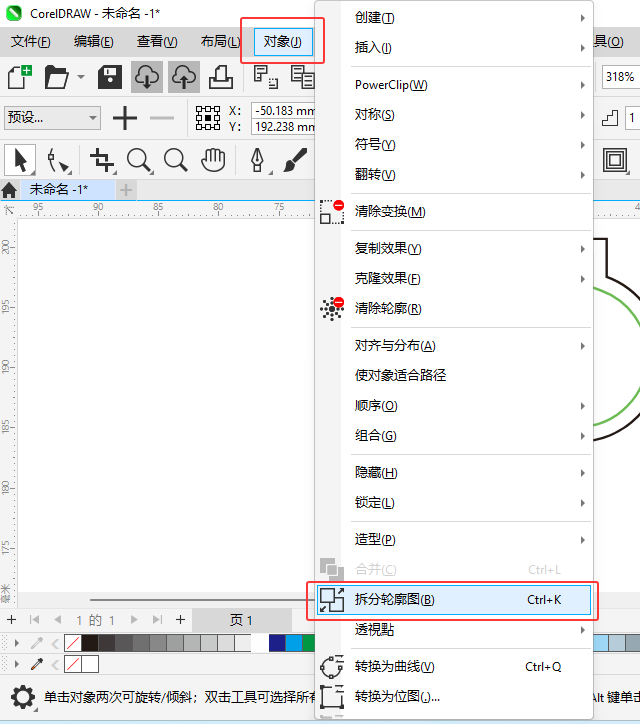Viewport: 640px width, 724px height.
Task: Pick the black color swatch
Action: [x=90, y=643]
